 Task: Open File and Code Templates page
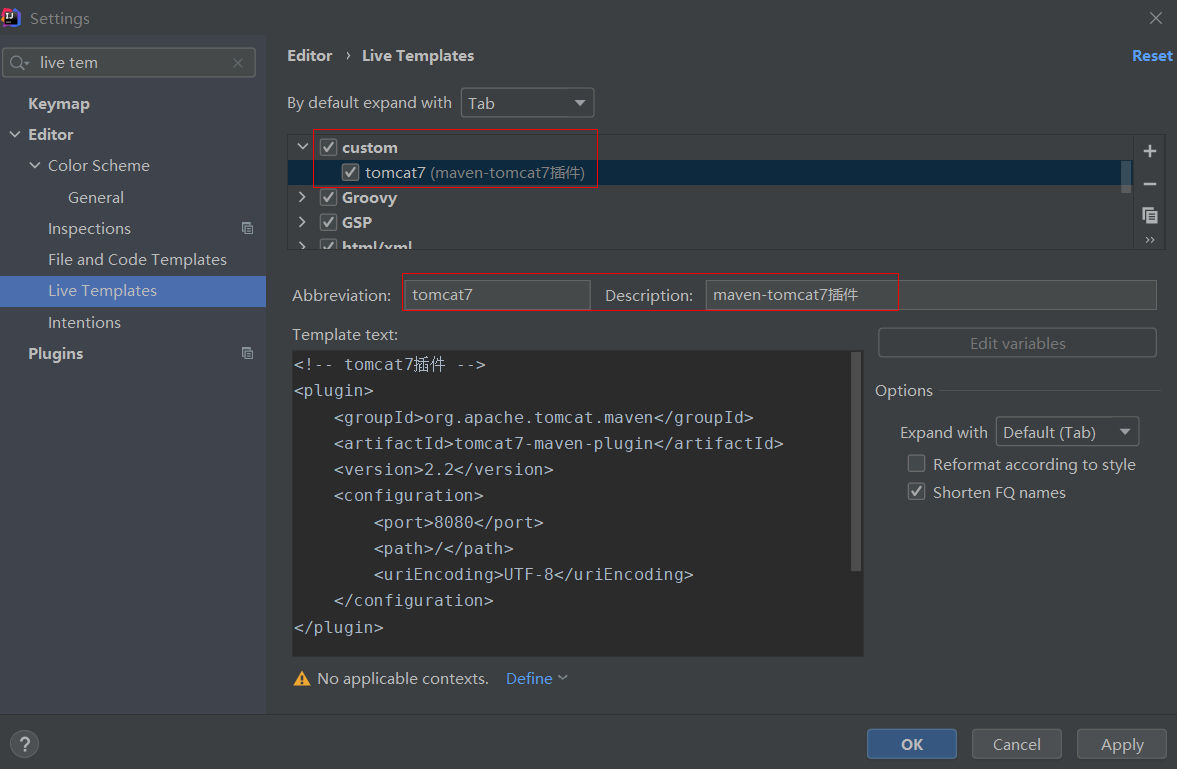point(137,260)
